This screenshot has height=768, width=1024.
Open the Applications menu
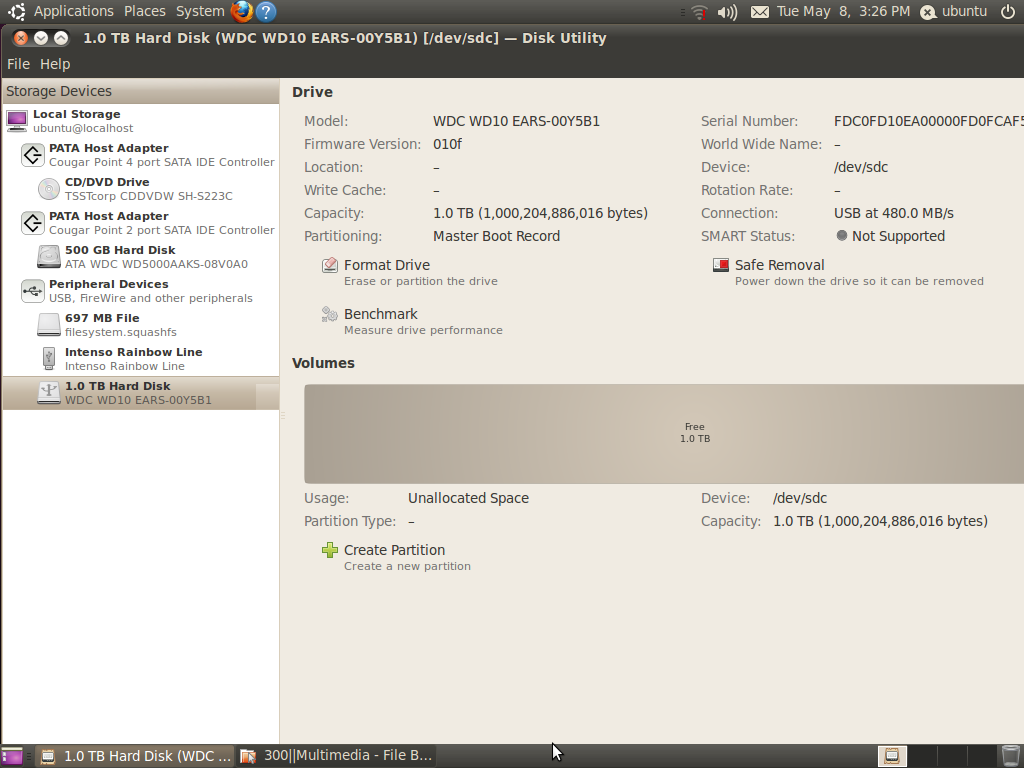(x=74, y=11)
